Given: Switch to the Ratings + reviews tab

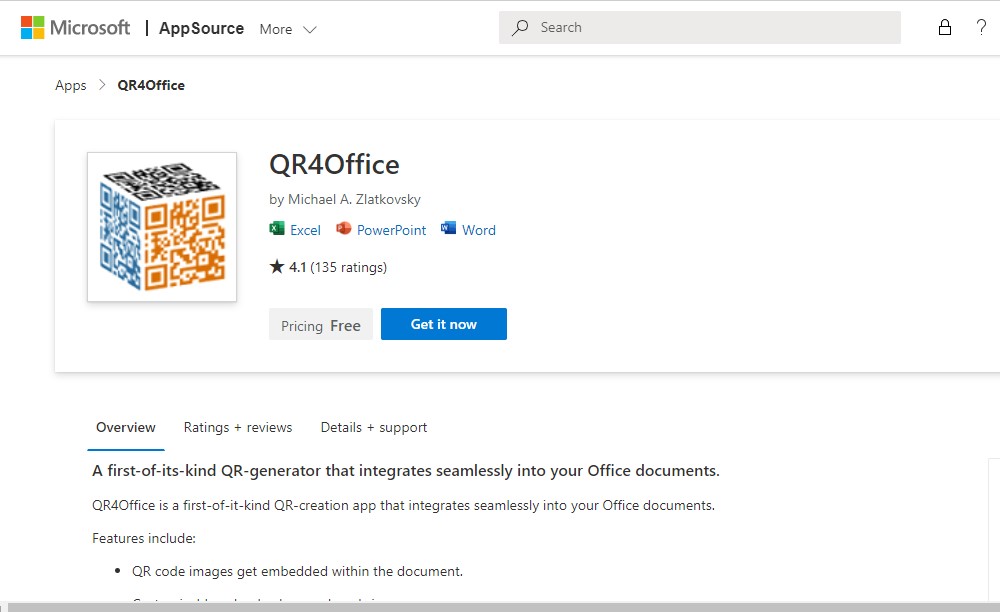Looking at the screenshot, I should tap(237, 427).
